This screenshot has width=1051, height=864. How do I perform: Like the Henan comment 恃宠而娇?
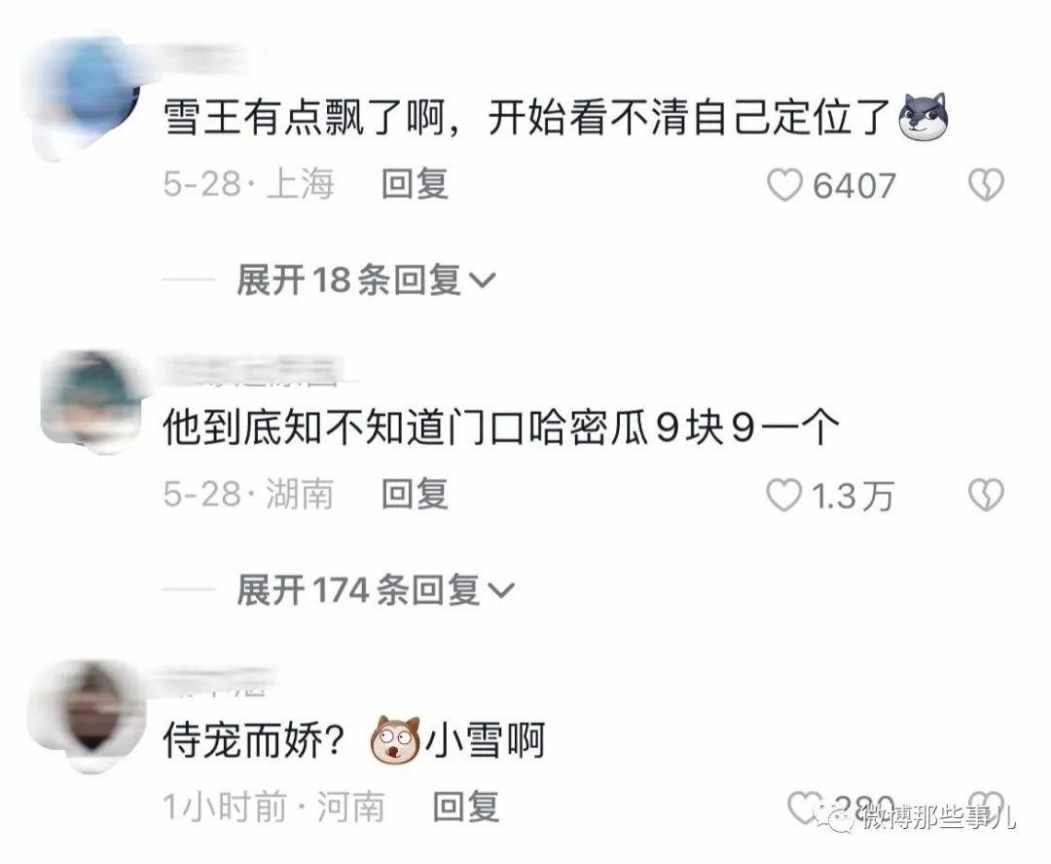click(804, 807)
